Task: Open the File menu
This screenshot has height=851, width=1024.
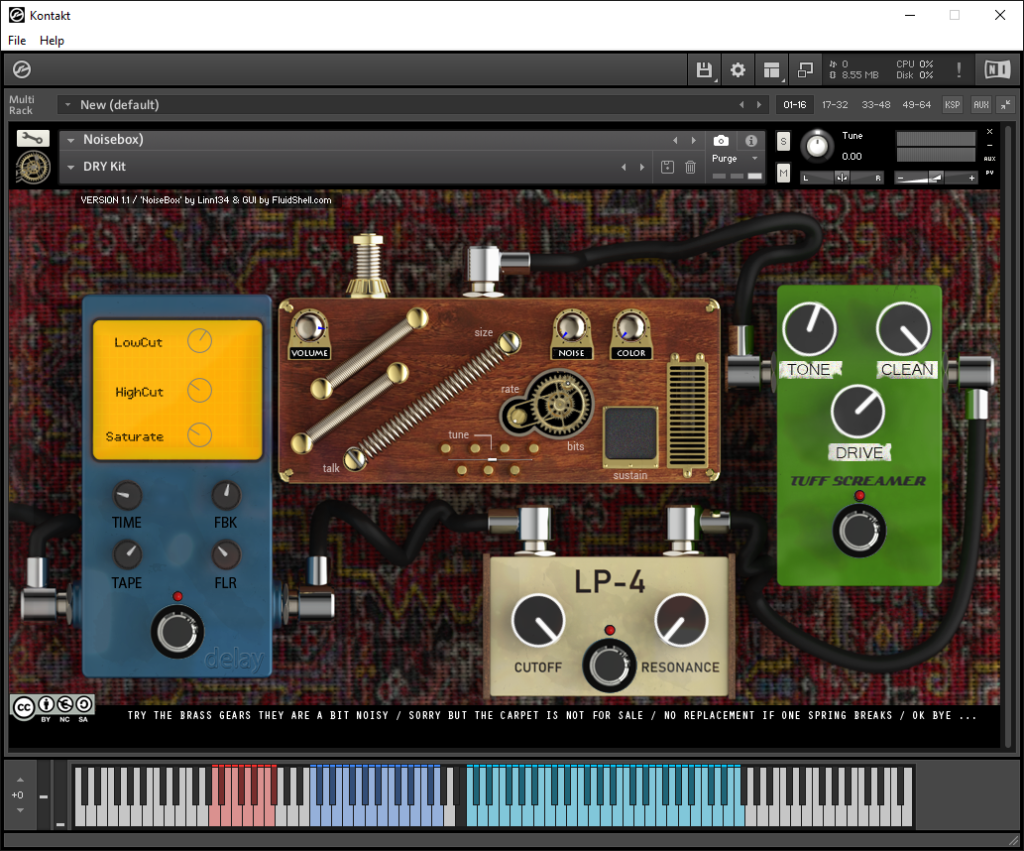Action: [17, 40]
